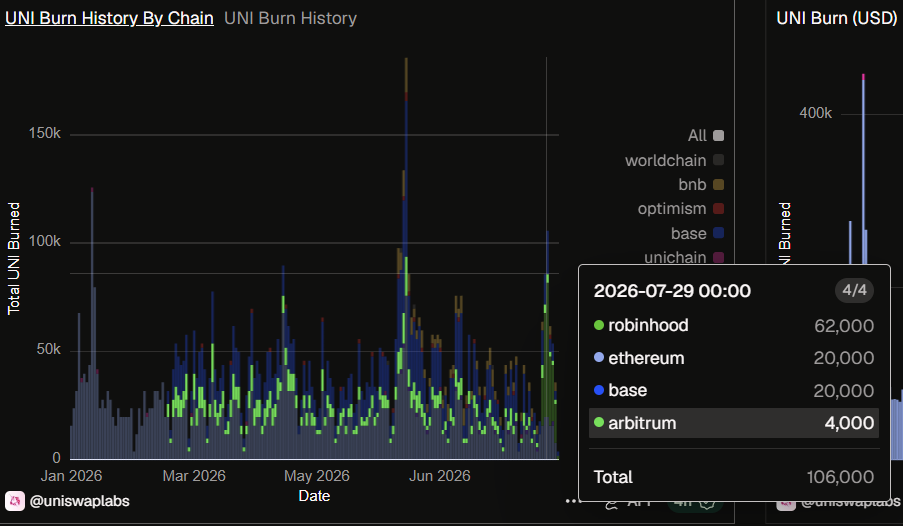
Task: Click the 150k y-axis label
Action: pyautogui.click(x=45, y=134)
